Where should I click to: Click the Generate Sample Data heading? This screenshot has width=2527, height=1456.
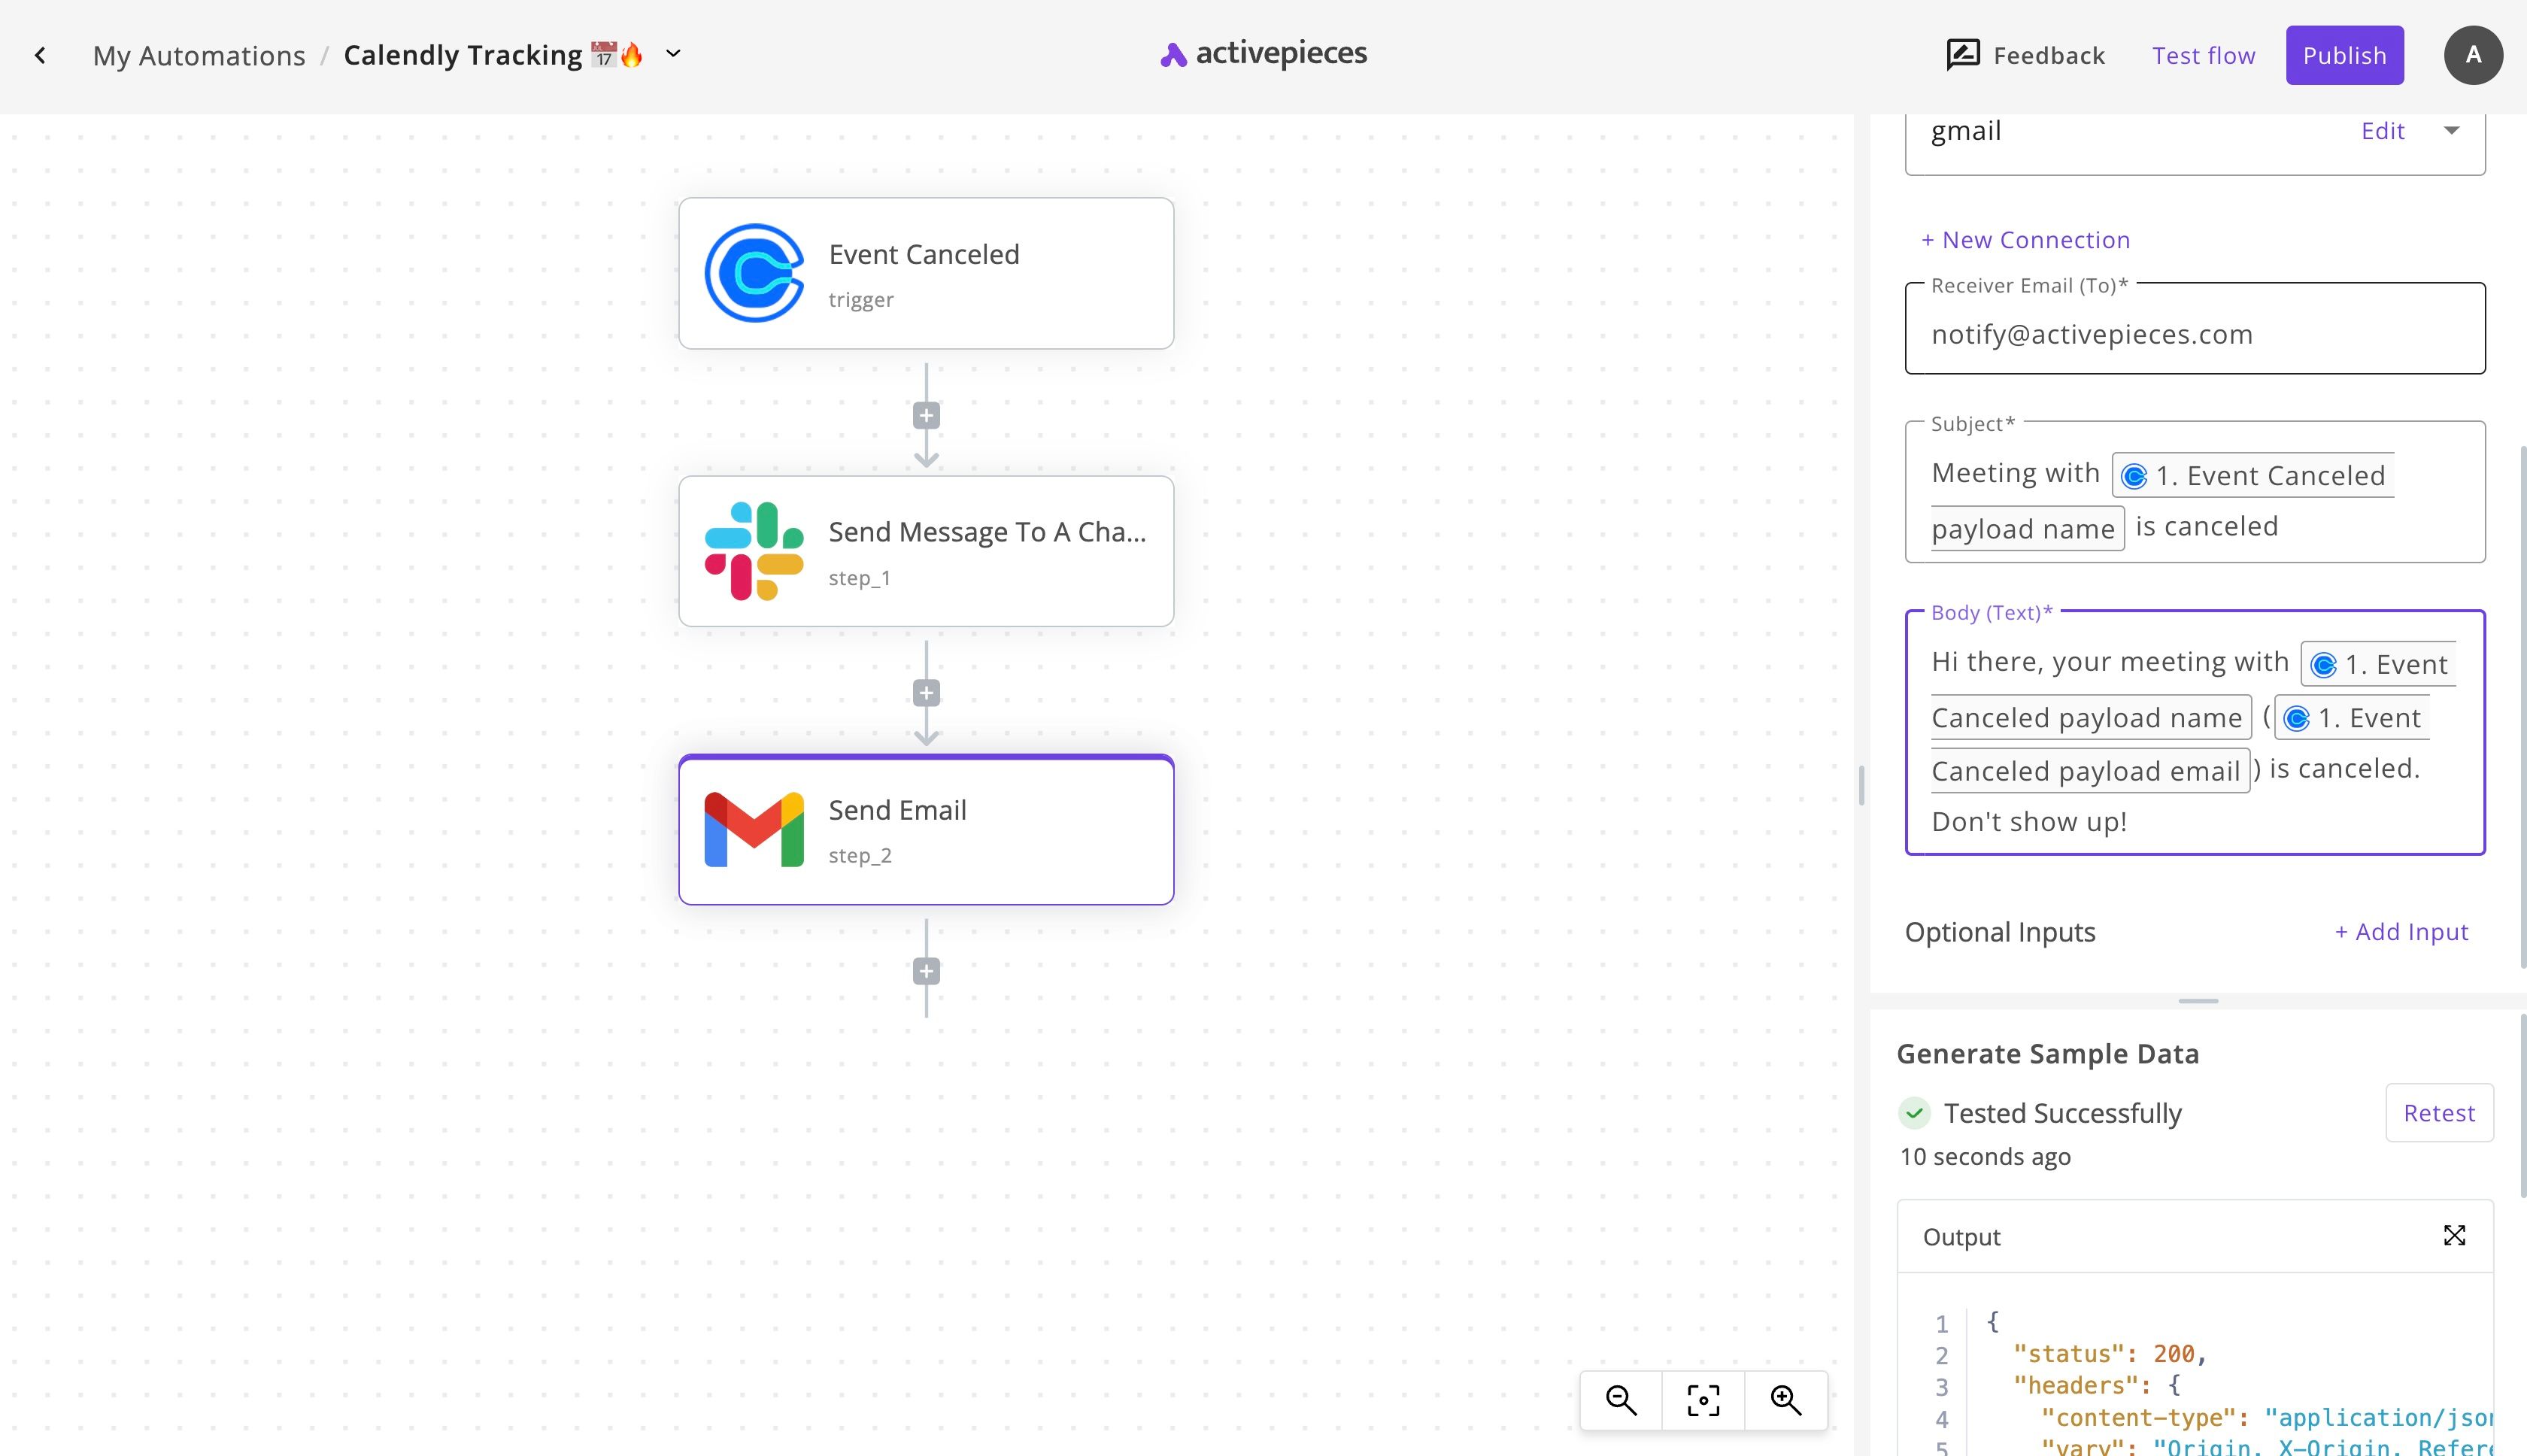click(2047, 1054)
